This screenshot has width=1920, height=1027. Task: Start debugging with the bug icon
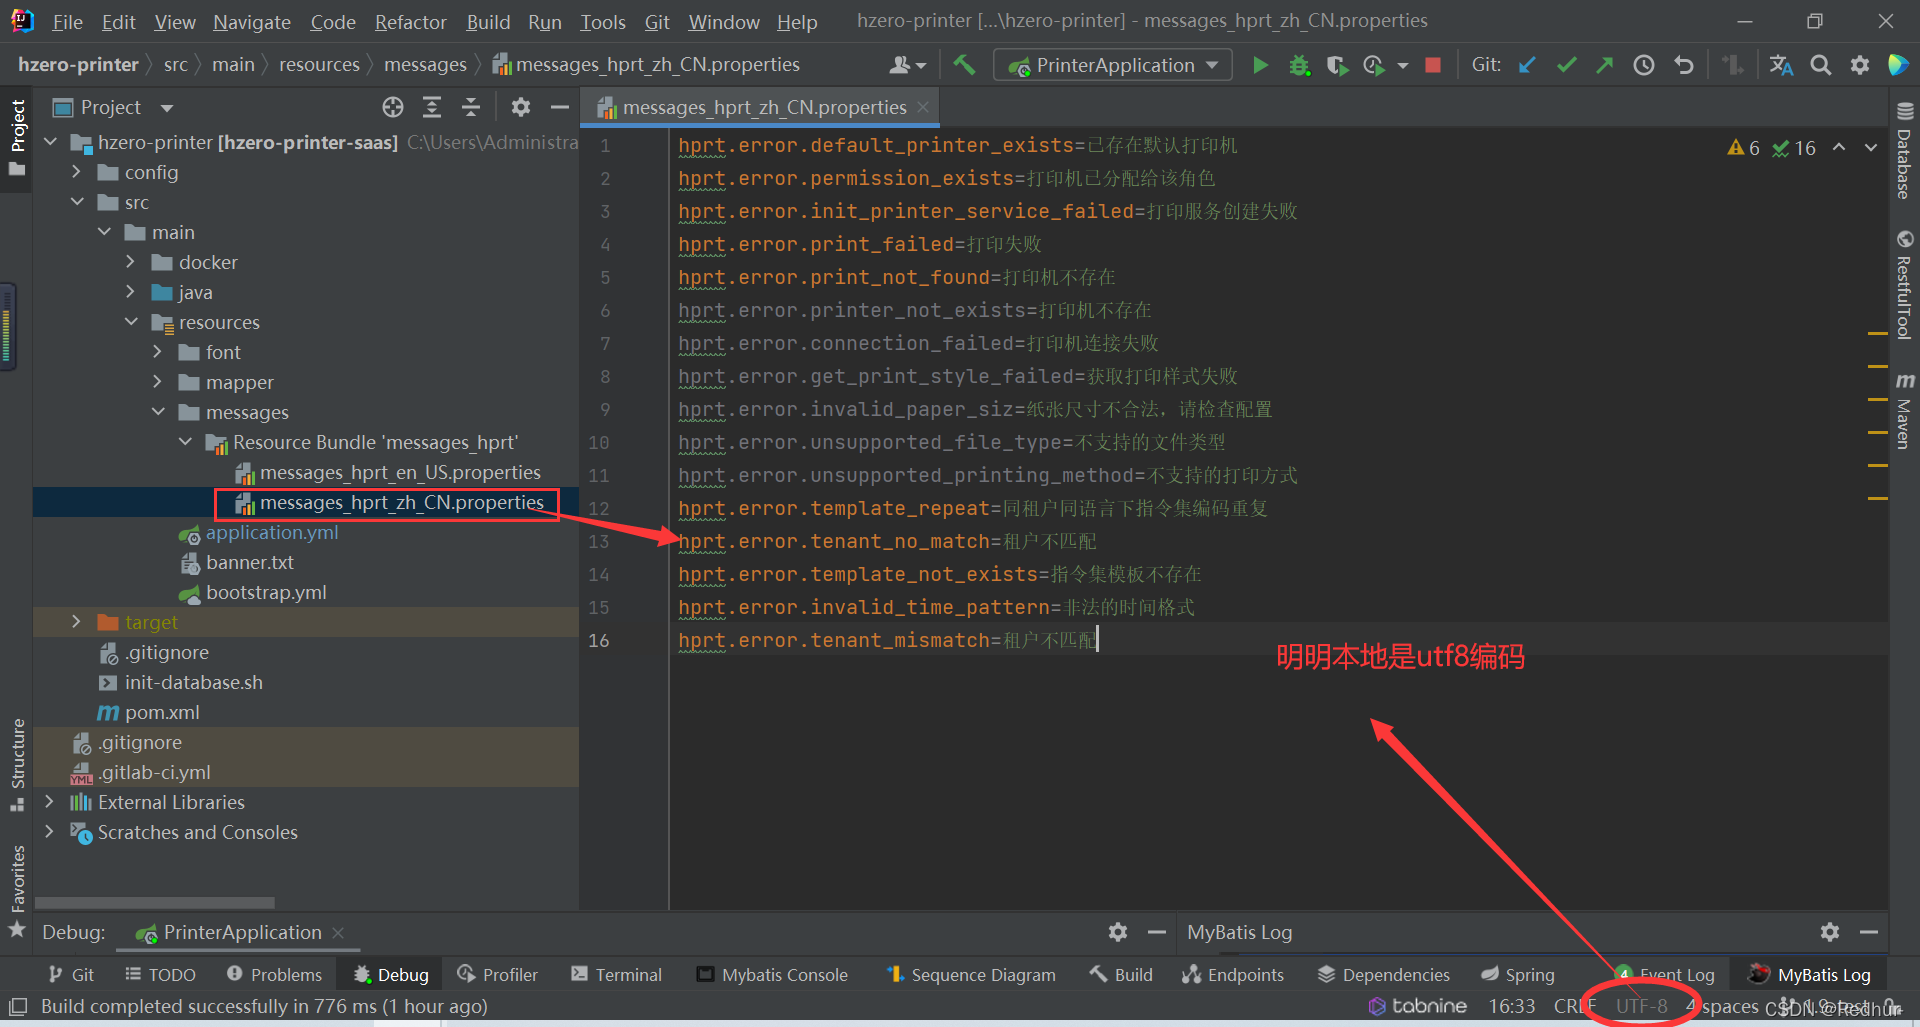pyautogui.click(x=1299, y=65)
